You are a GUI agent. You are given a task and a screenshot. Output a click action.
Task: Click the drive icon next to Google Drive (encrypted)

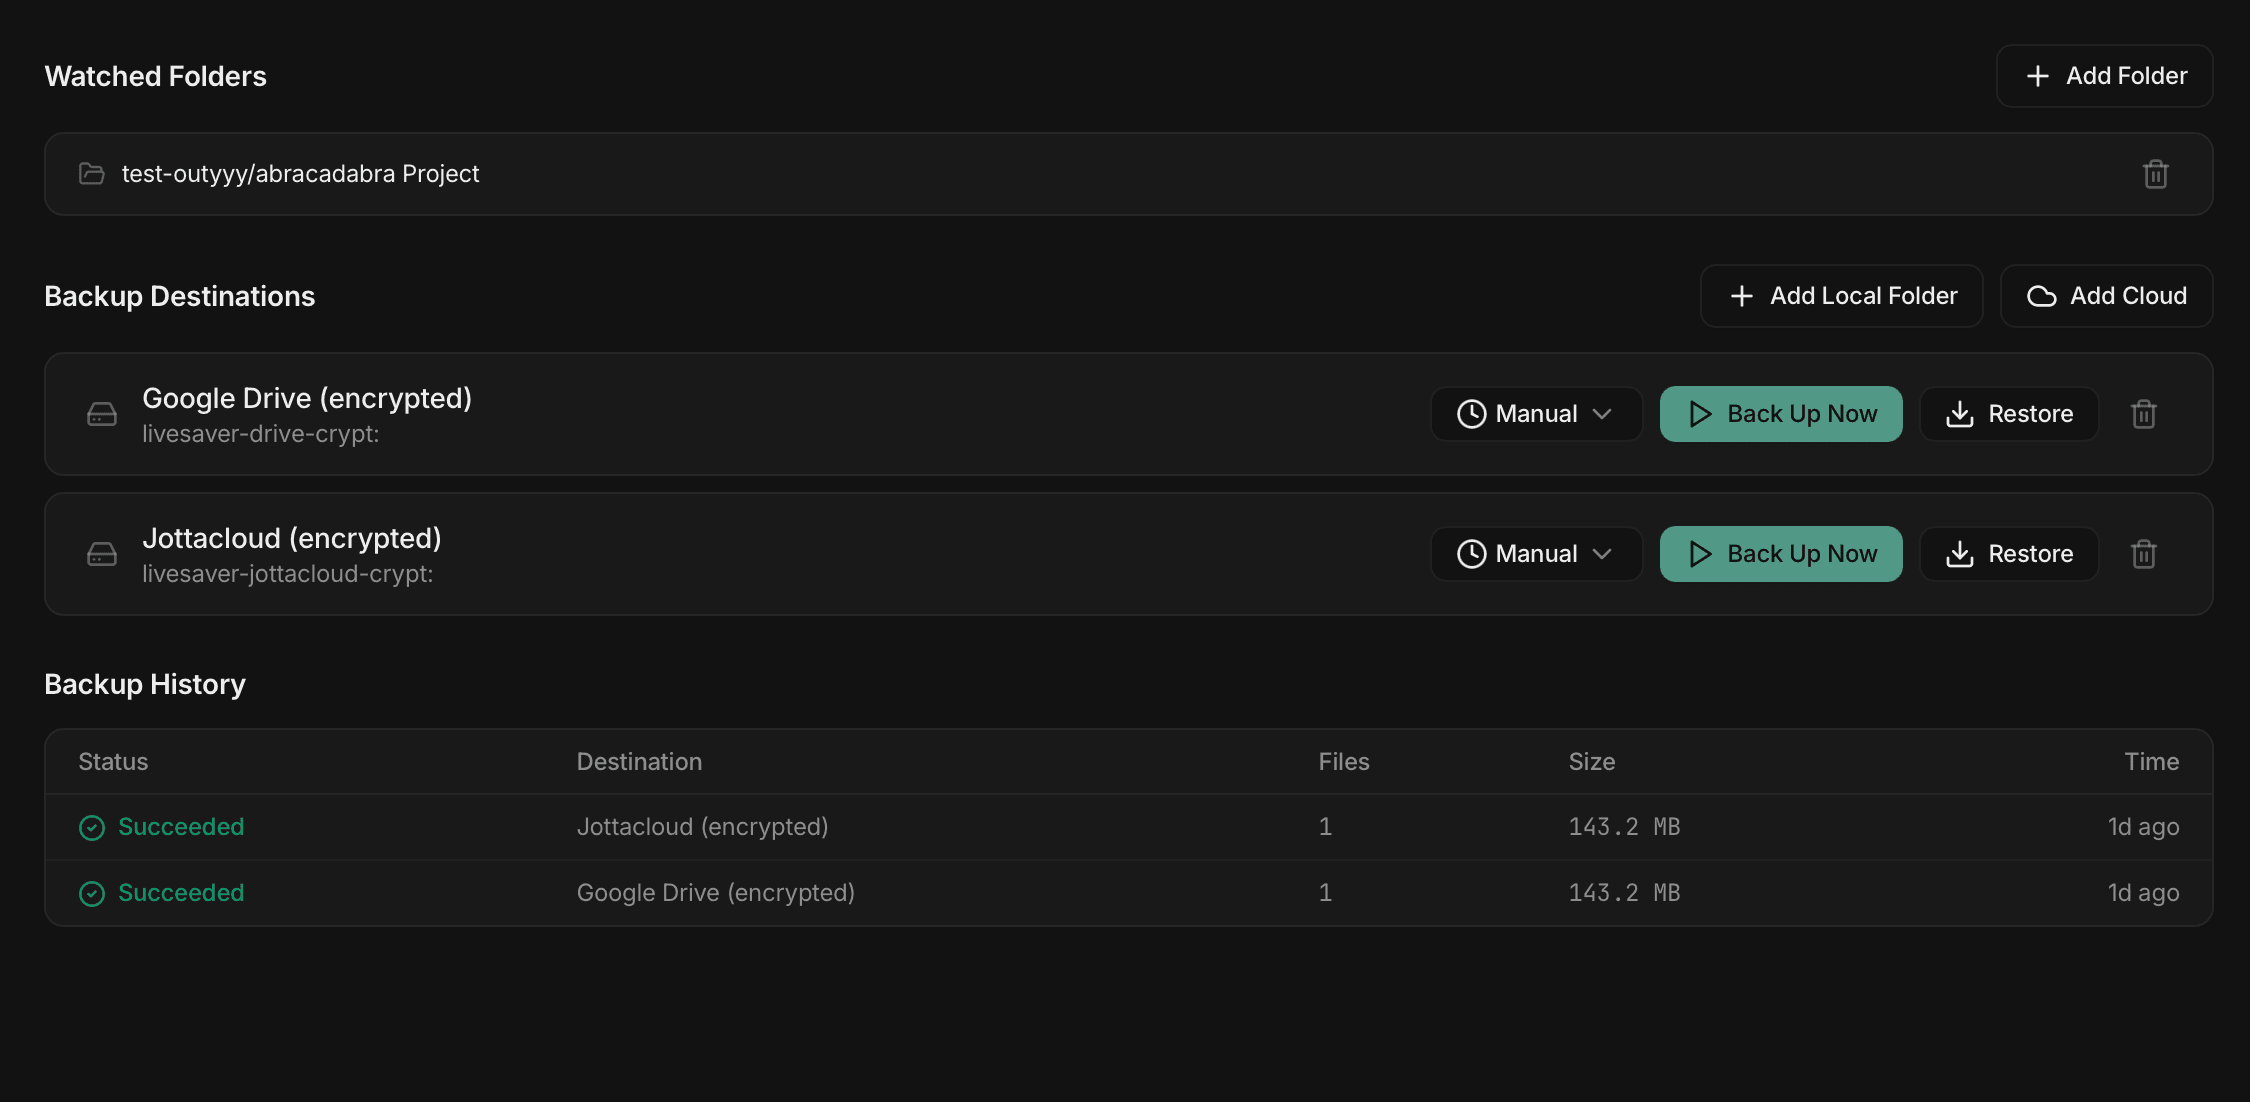[102, 413]
